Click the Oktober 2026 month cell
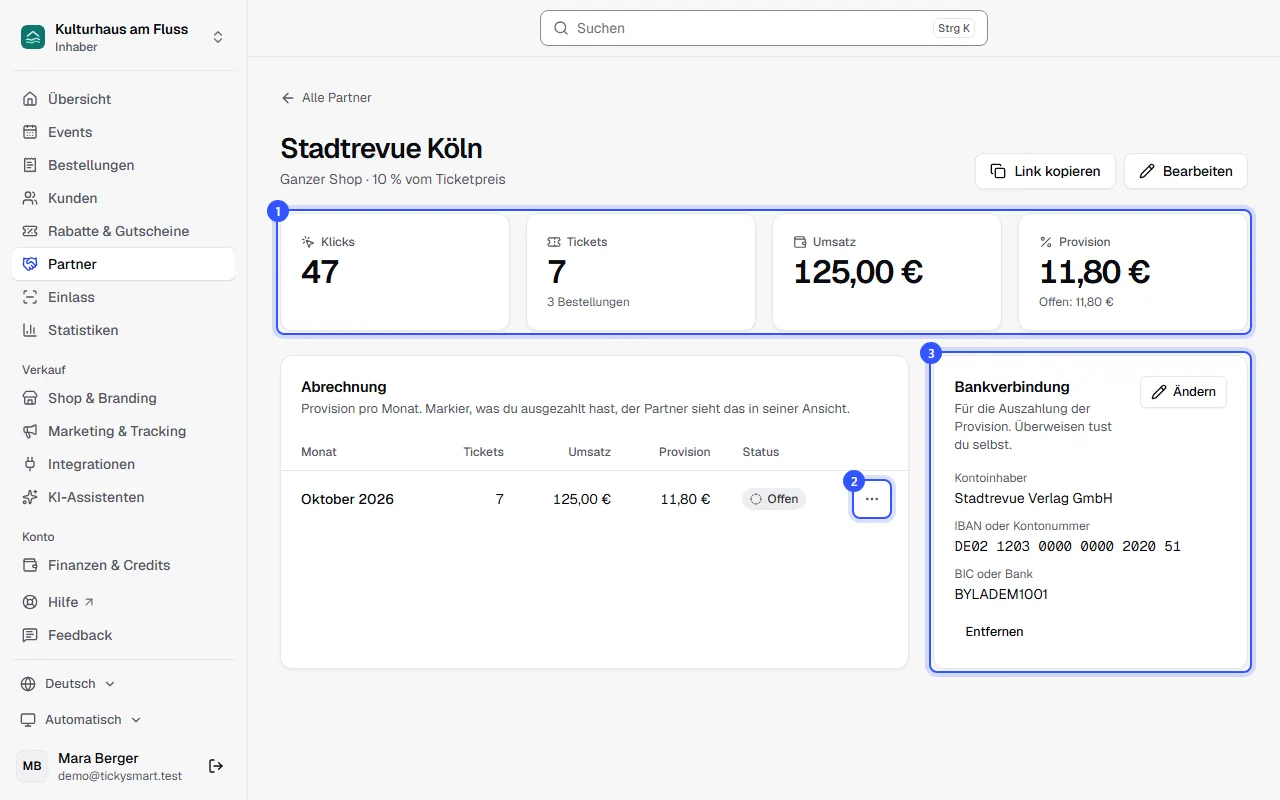 347,499
